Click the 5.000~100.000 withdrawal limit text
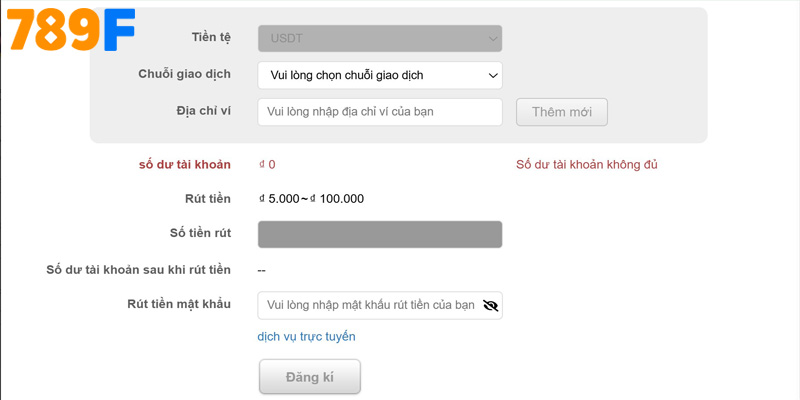This screenshot has height=400, width=800. pyautogui.click(x=312, y=198)
